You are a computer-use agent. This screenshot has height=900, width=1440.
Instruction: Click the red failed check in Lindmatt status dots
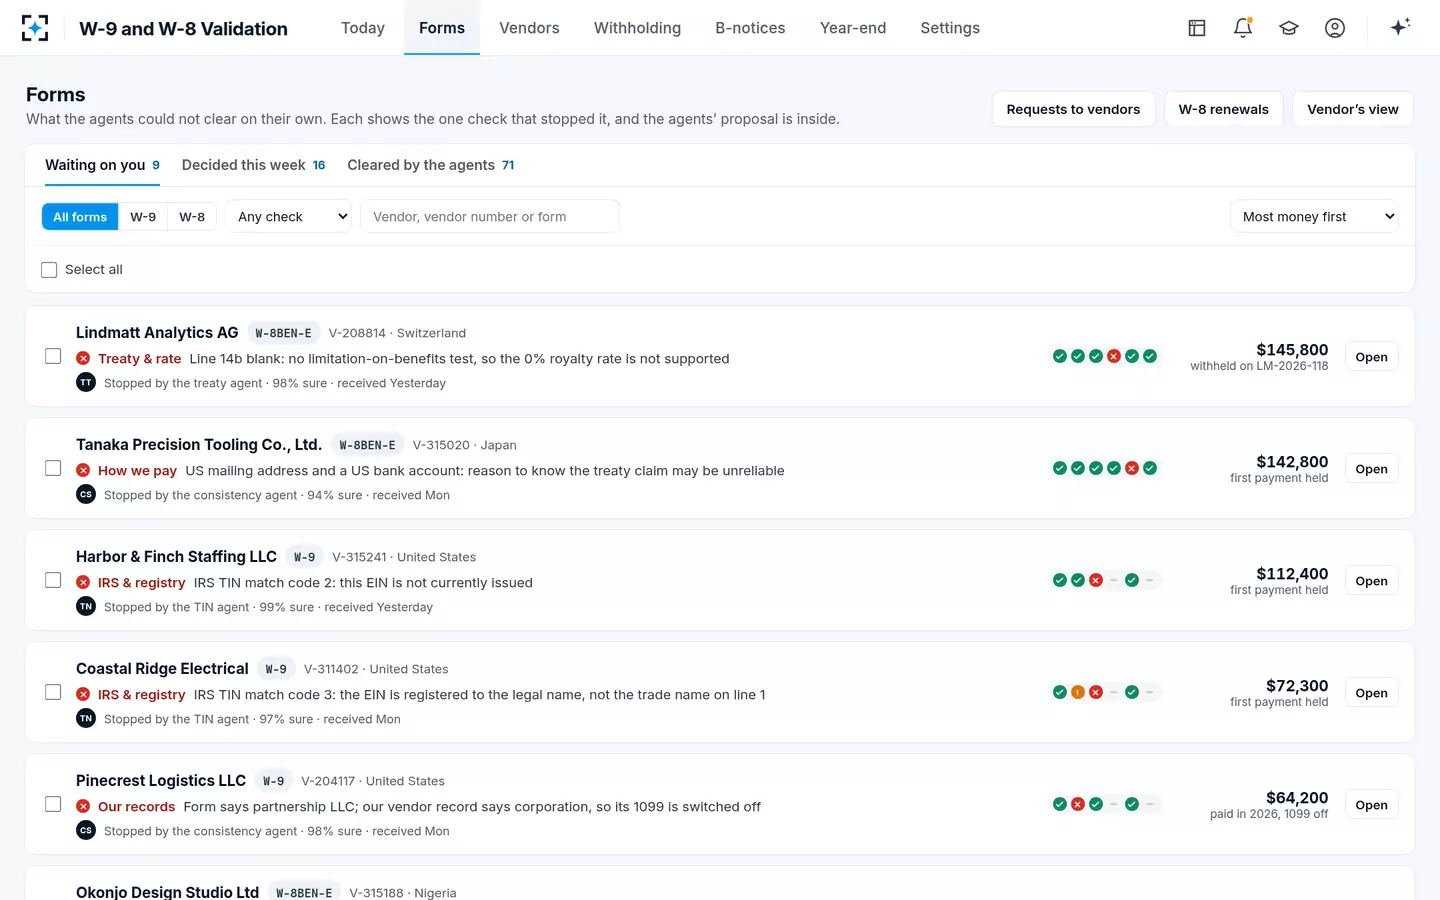pos(1114,356)
